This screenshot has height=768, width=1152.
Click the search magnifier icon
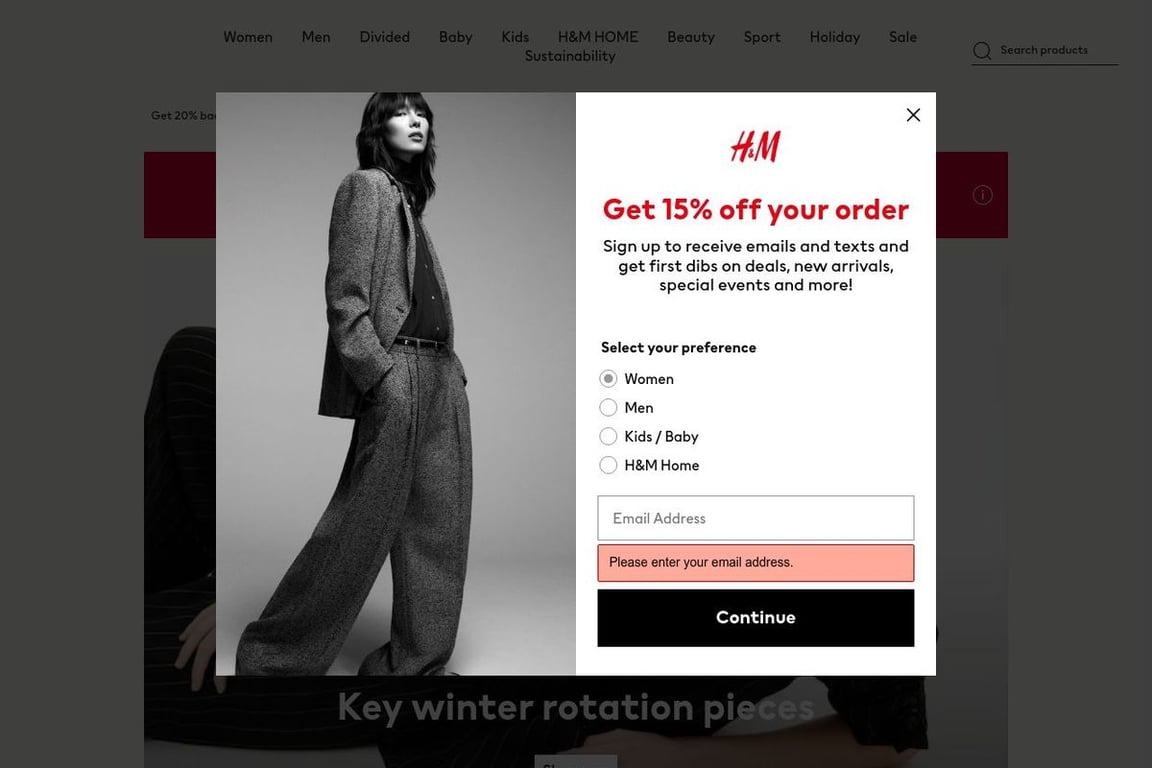[982, 51]
